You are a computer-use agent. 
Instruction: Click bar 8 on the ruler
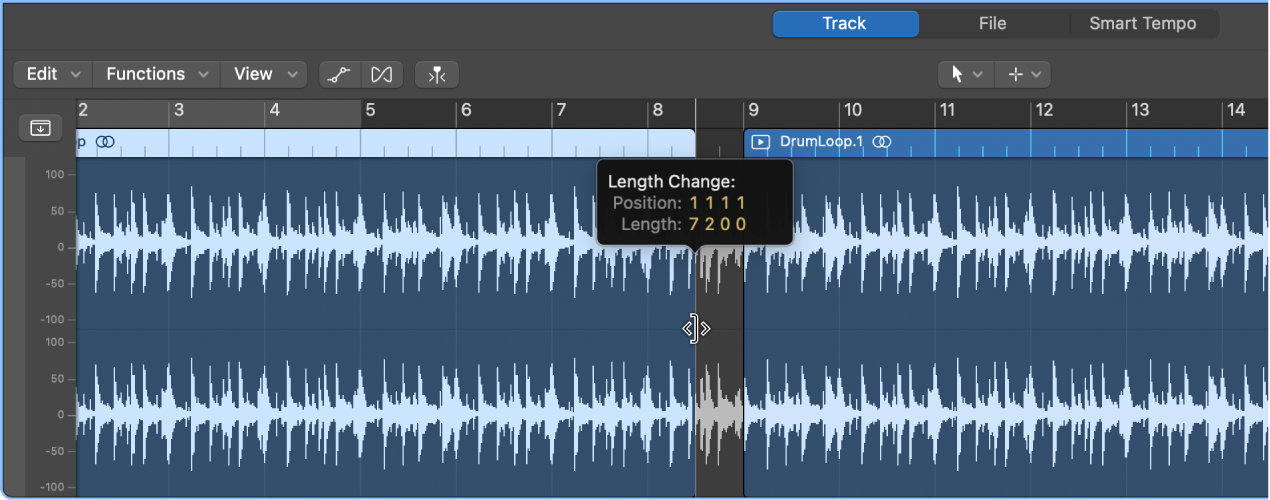tap(657, 110)
